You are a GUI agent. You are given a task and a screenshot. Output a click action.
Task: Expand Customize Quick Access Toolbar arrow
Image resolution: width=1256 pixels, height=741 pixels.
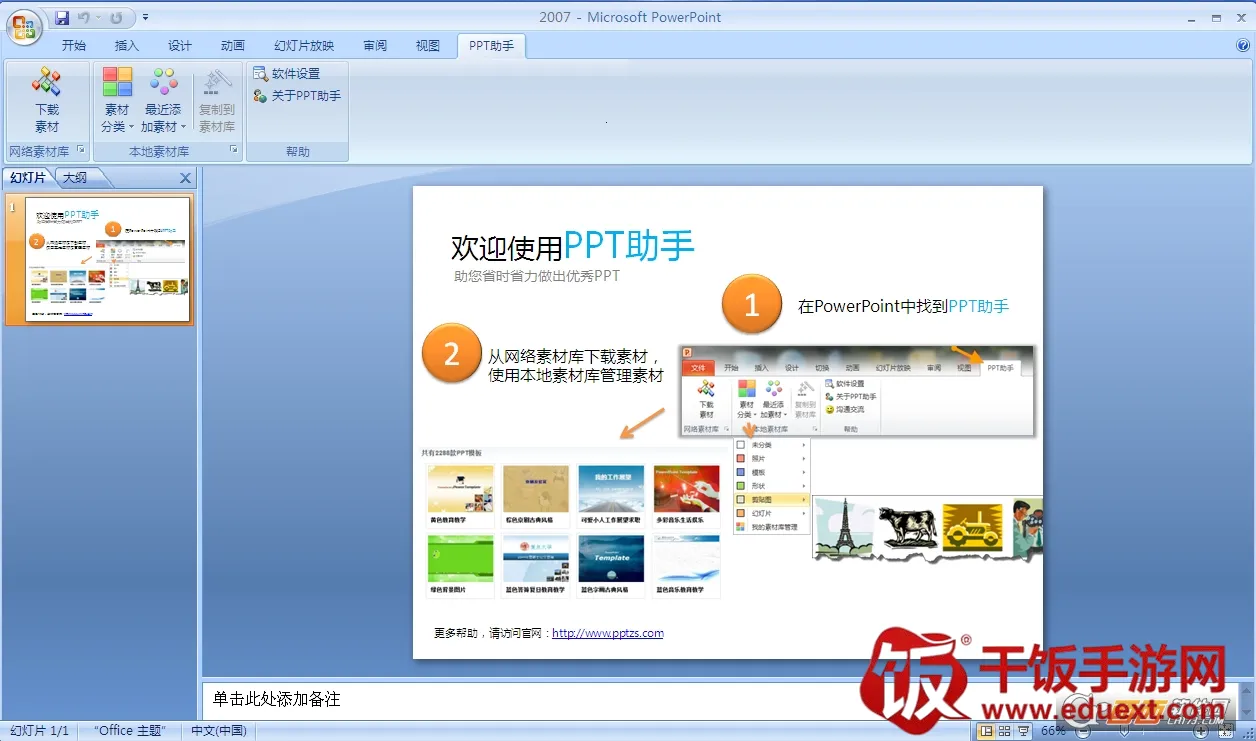146,18
